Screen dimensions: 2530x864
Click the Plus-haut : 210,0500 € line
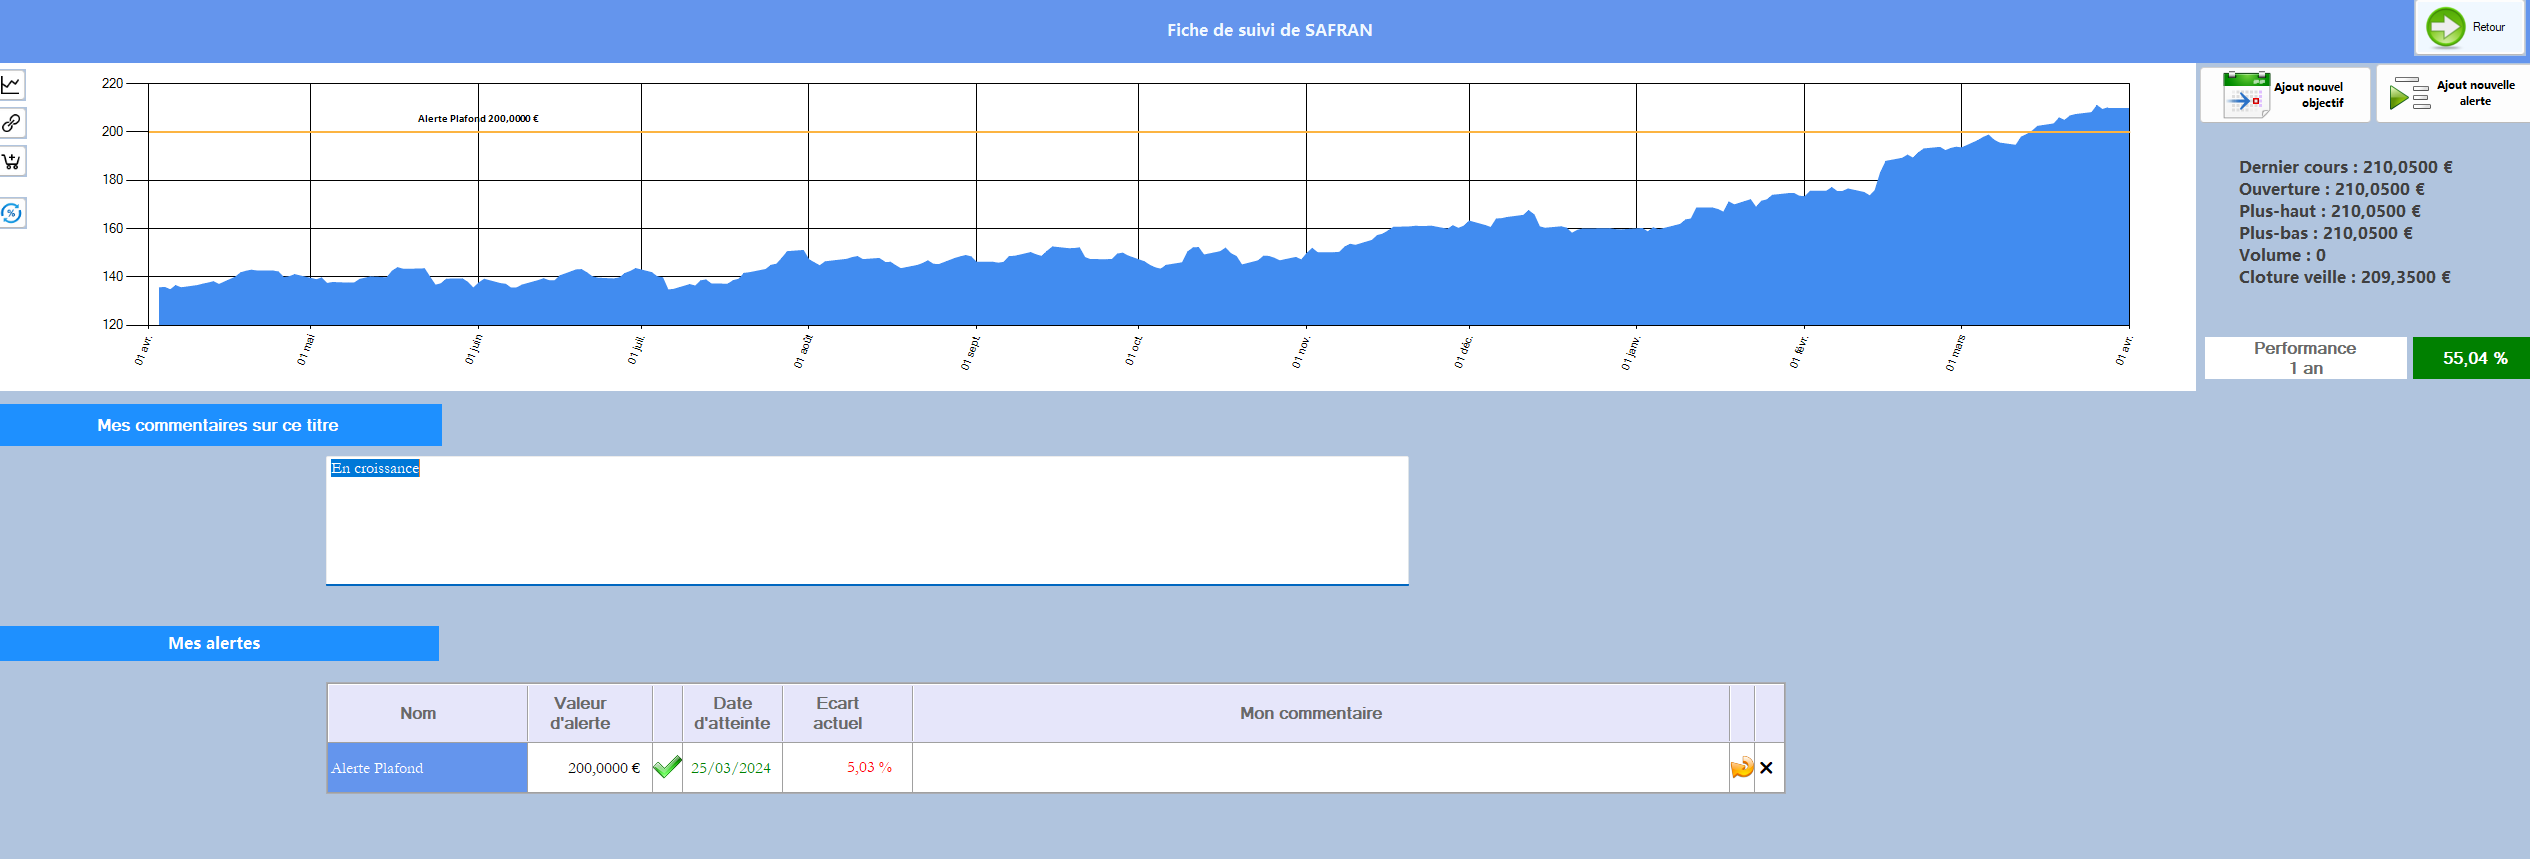click(2329, 211)
